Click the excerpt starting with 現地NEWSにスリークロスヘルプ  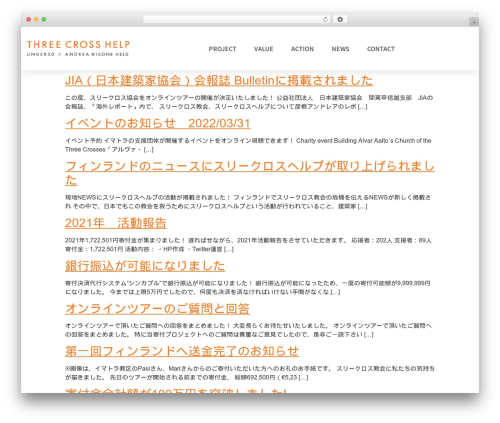248,202
